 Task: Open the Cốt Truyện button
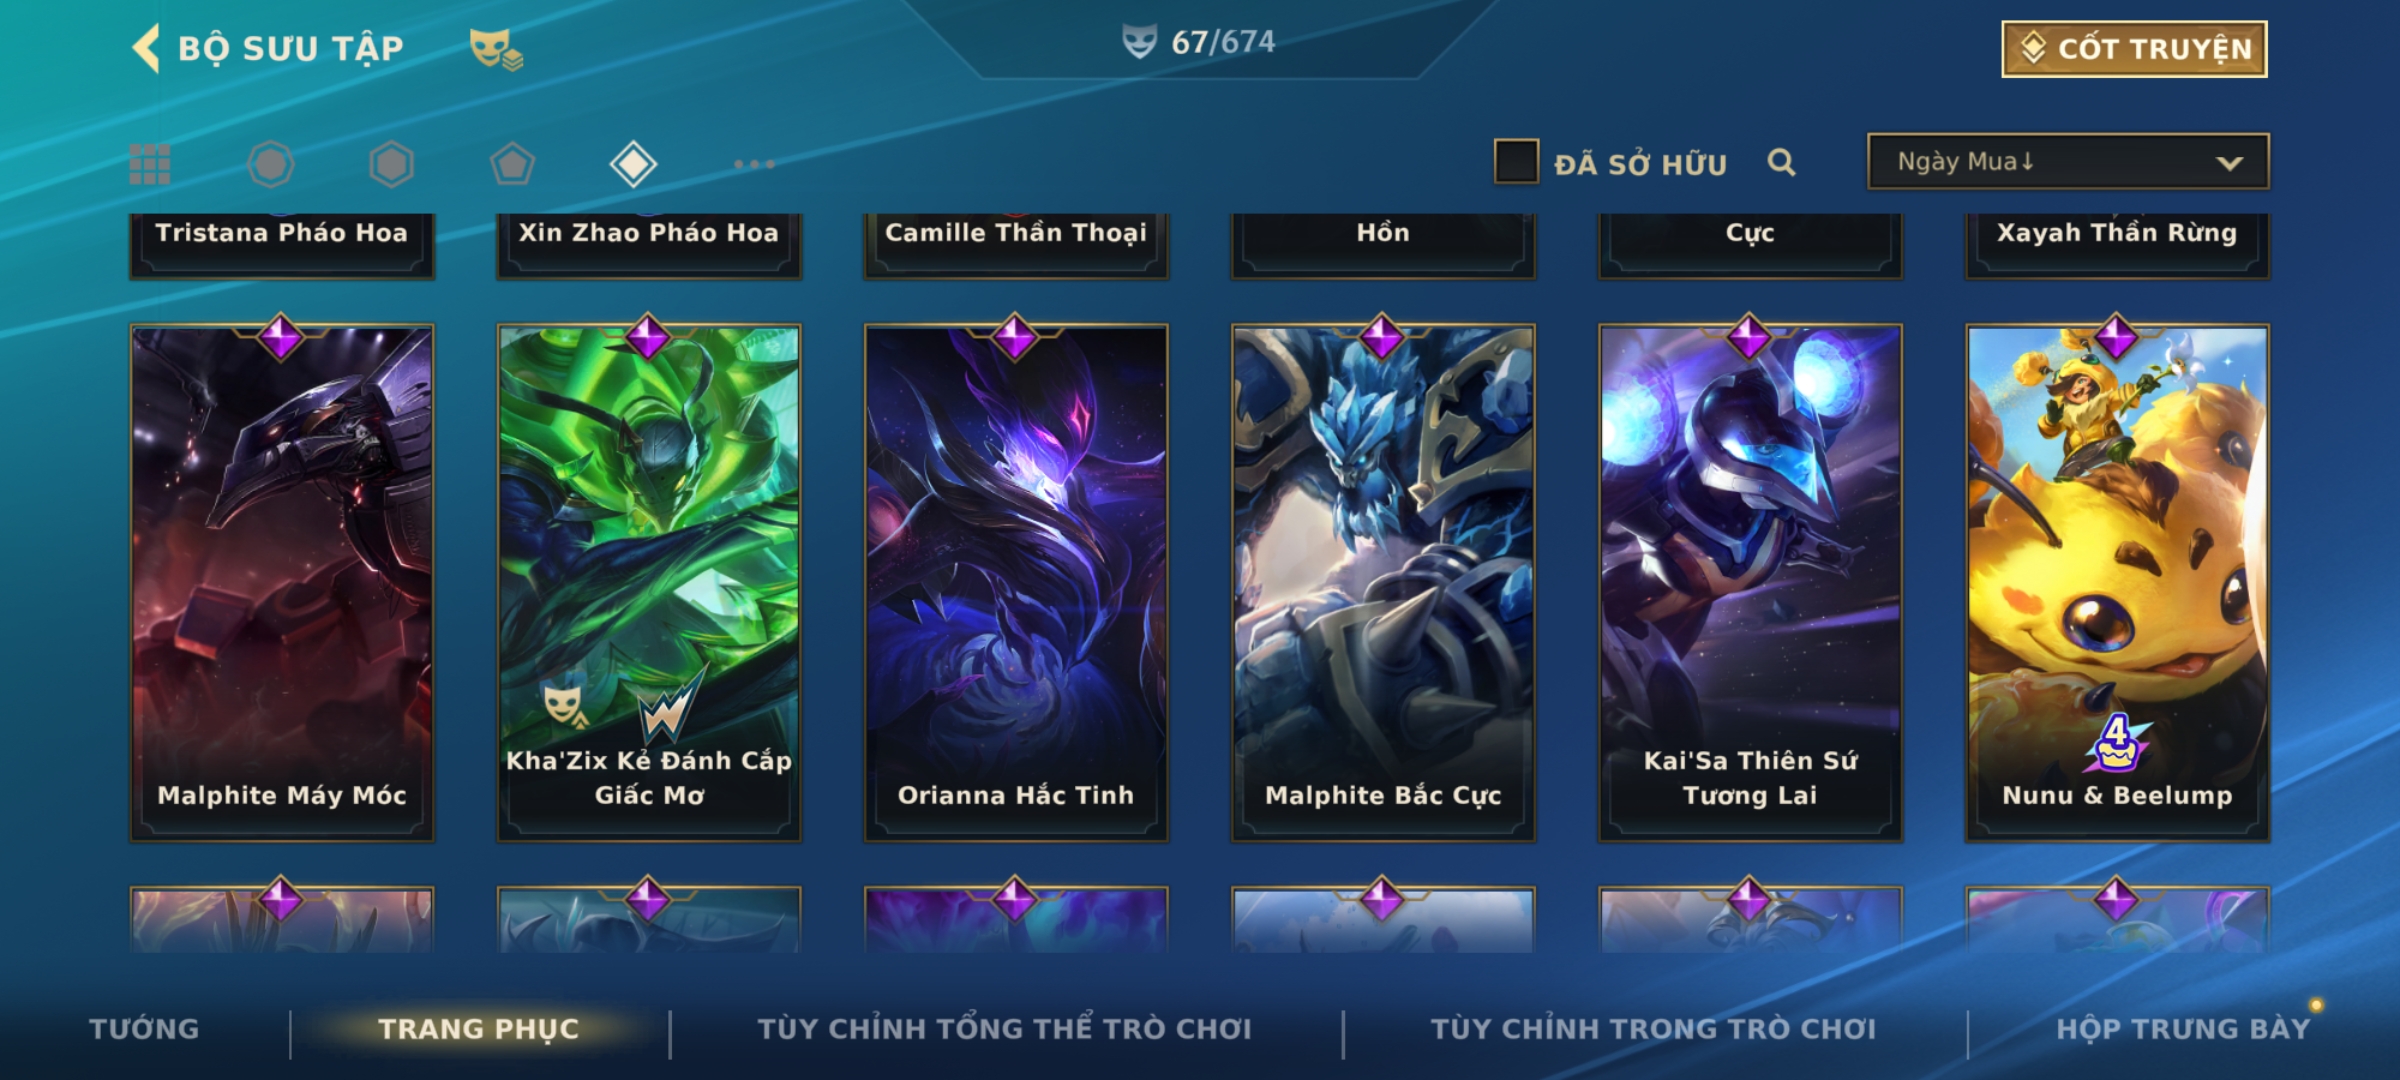pos(2134,49)
